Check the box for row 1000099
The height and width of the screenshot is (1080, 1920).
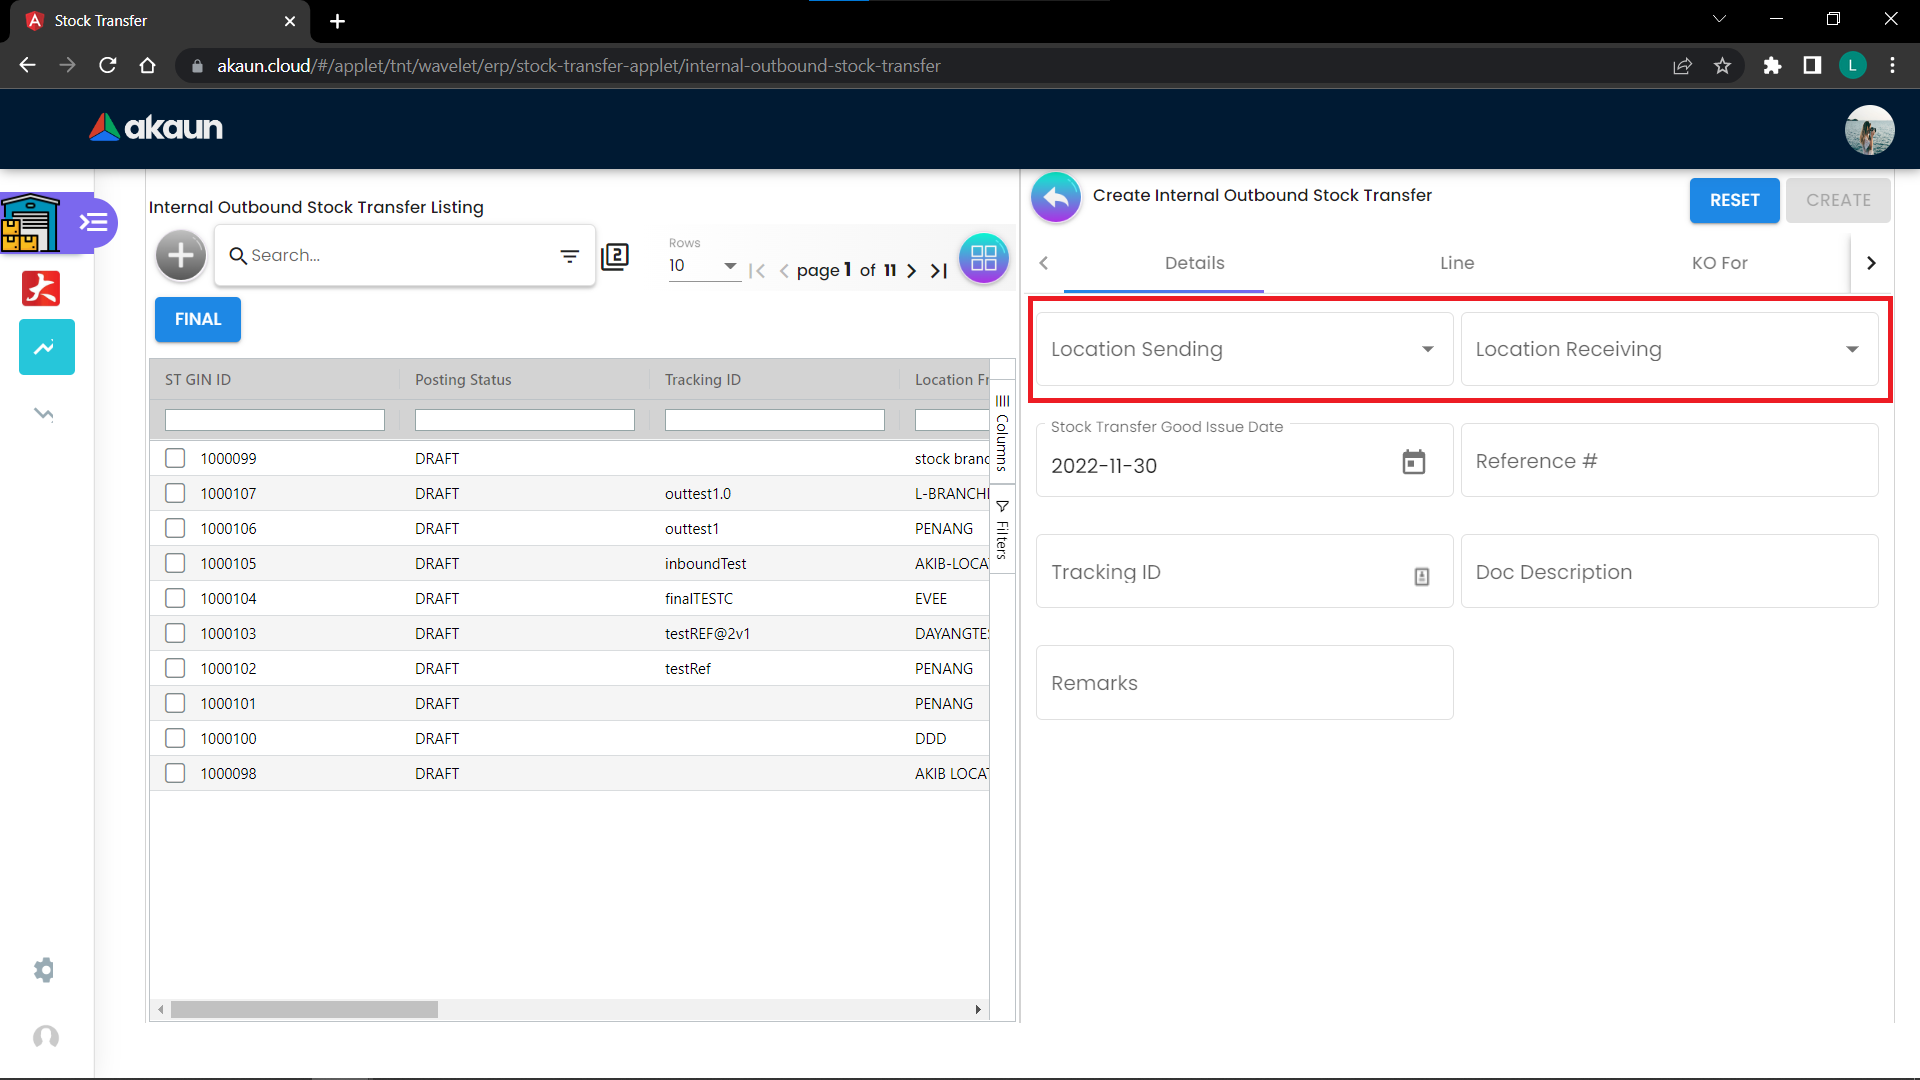(x=175, y=458)
